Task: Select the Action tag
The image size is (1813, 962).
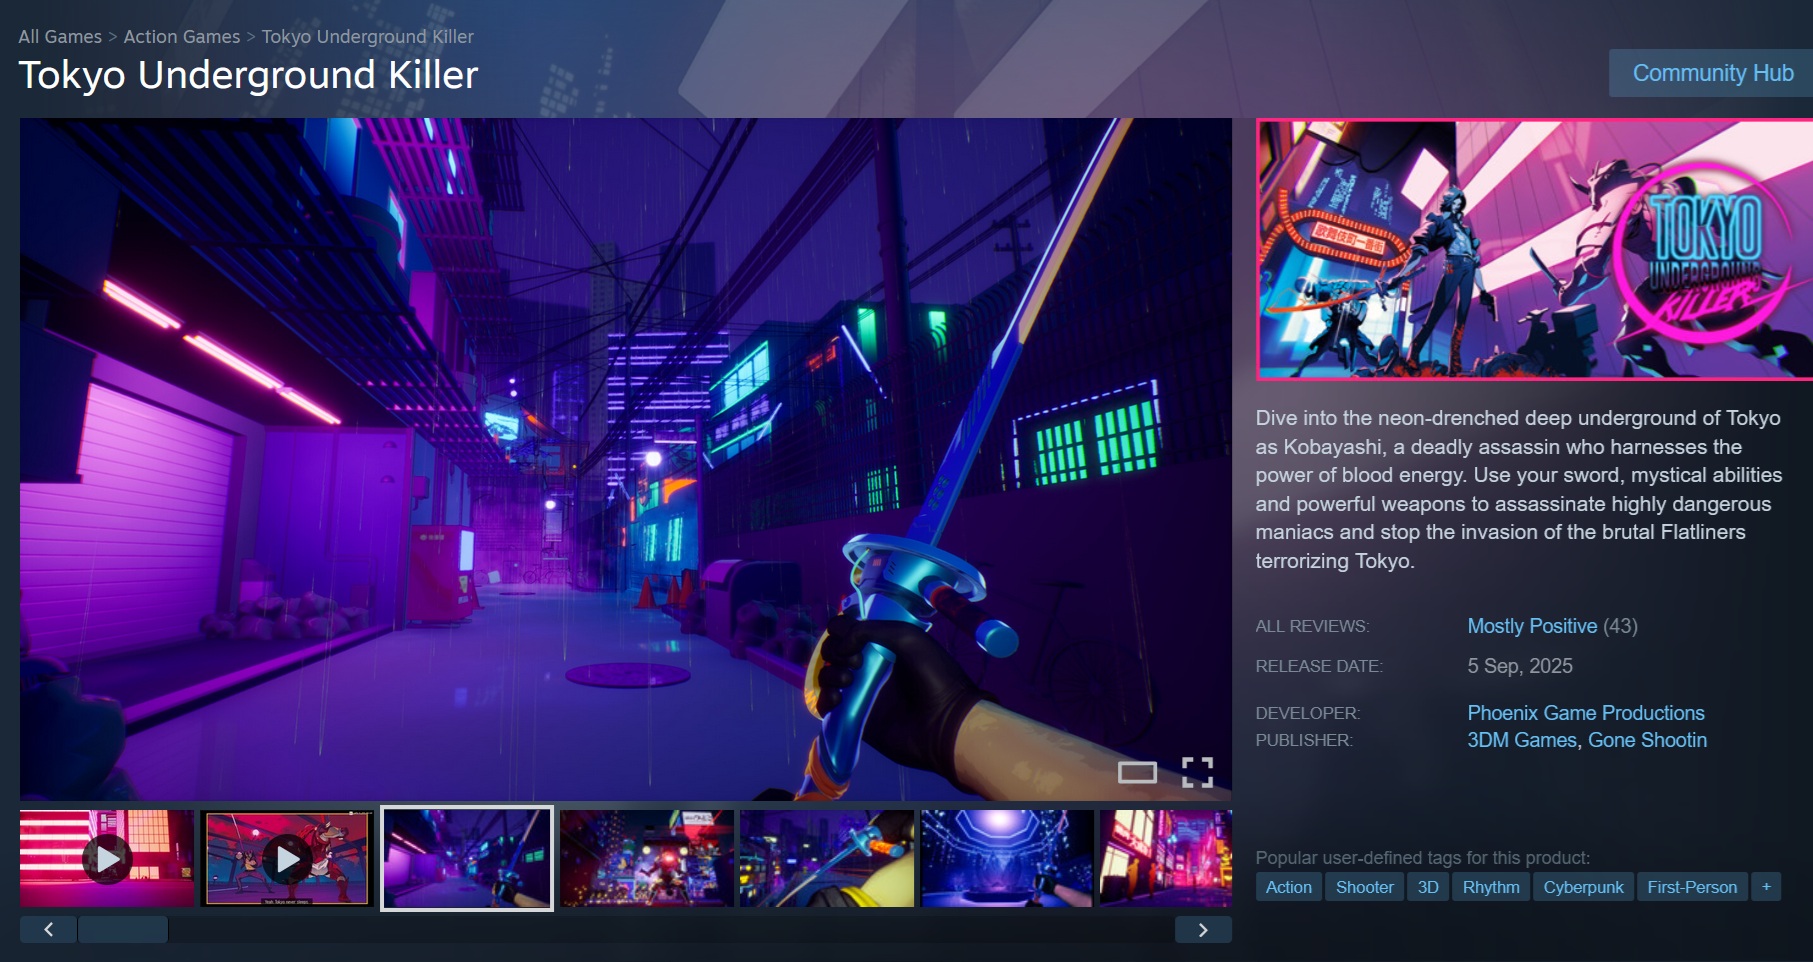Action: (1289, 887)
